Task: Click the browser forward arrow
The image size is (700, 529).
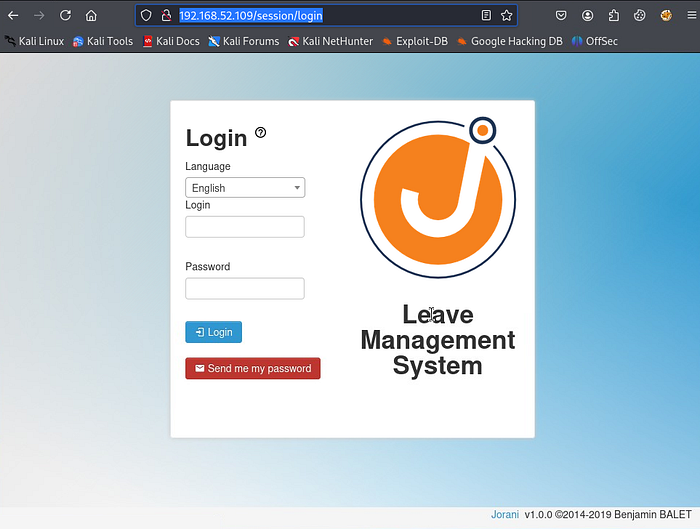Action: 39,16
